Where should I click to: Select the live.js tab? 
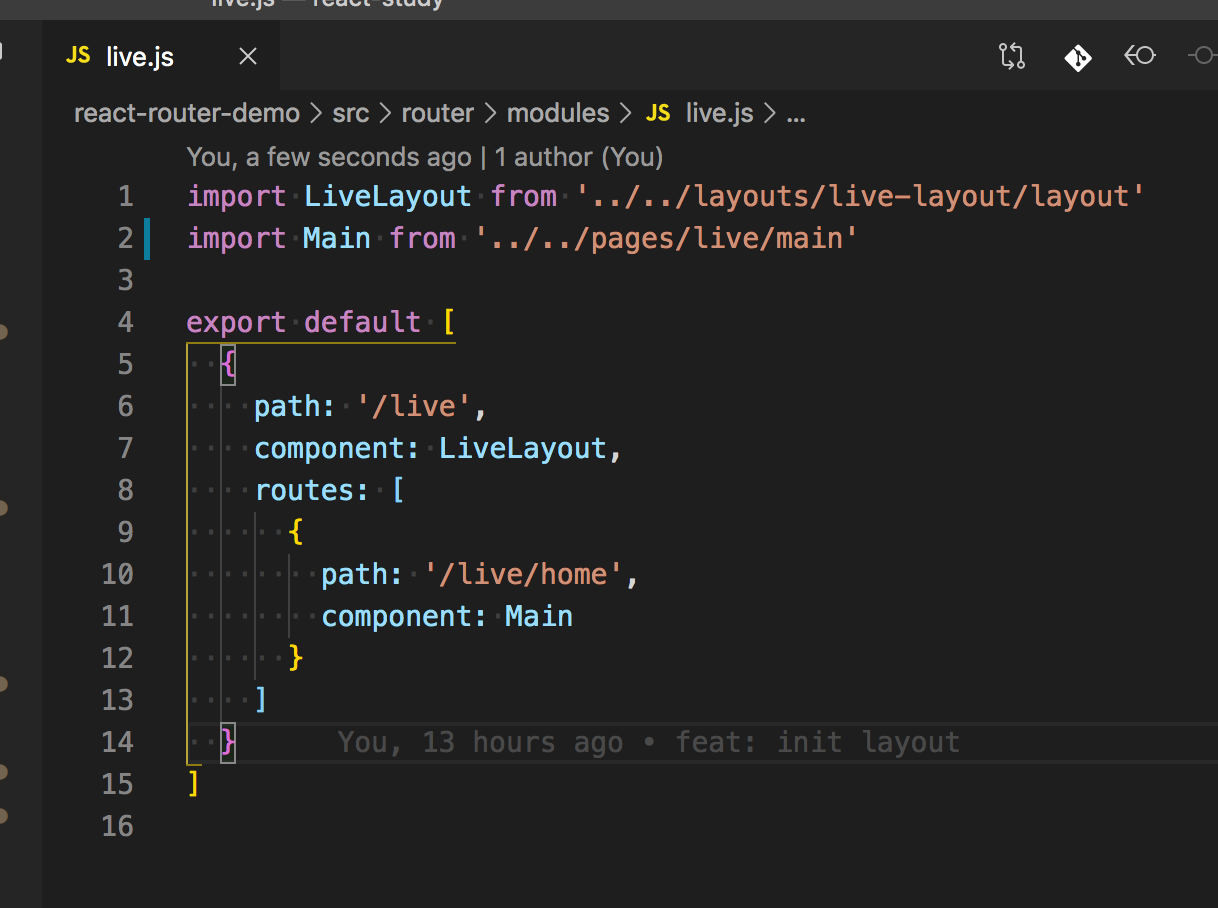tap(161, 57)
